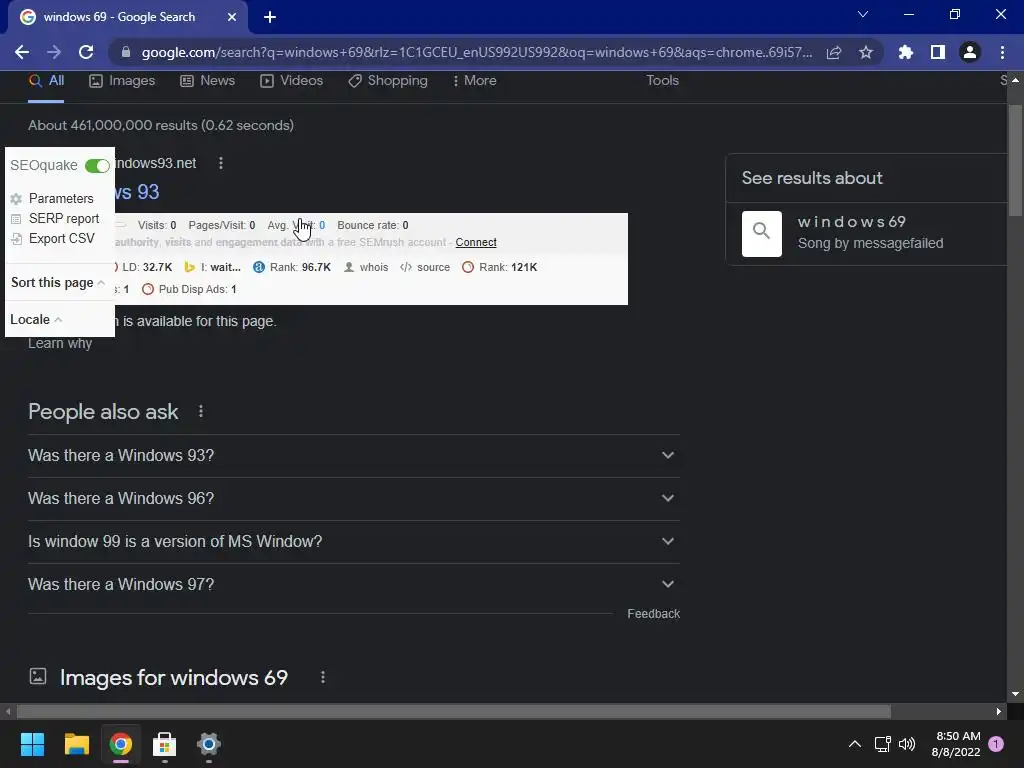Open a new browser tab
This screenshot has height=768, width=1024.
270,17
